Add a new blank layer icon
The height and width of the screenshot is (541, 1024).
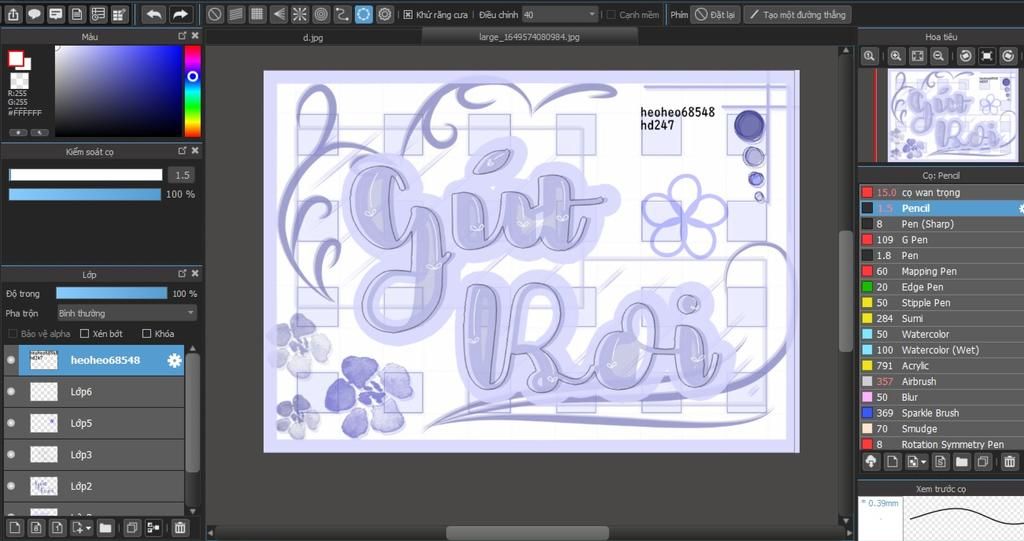tap(15, 527)
